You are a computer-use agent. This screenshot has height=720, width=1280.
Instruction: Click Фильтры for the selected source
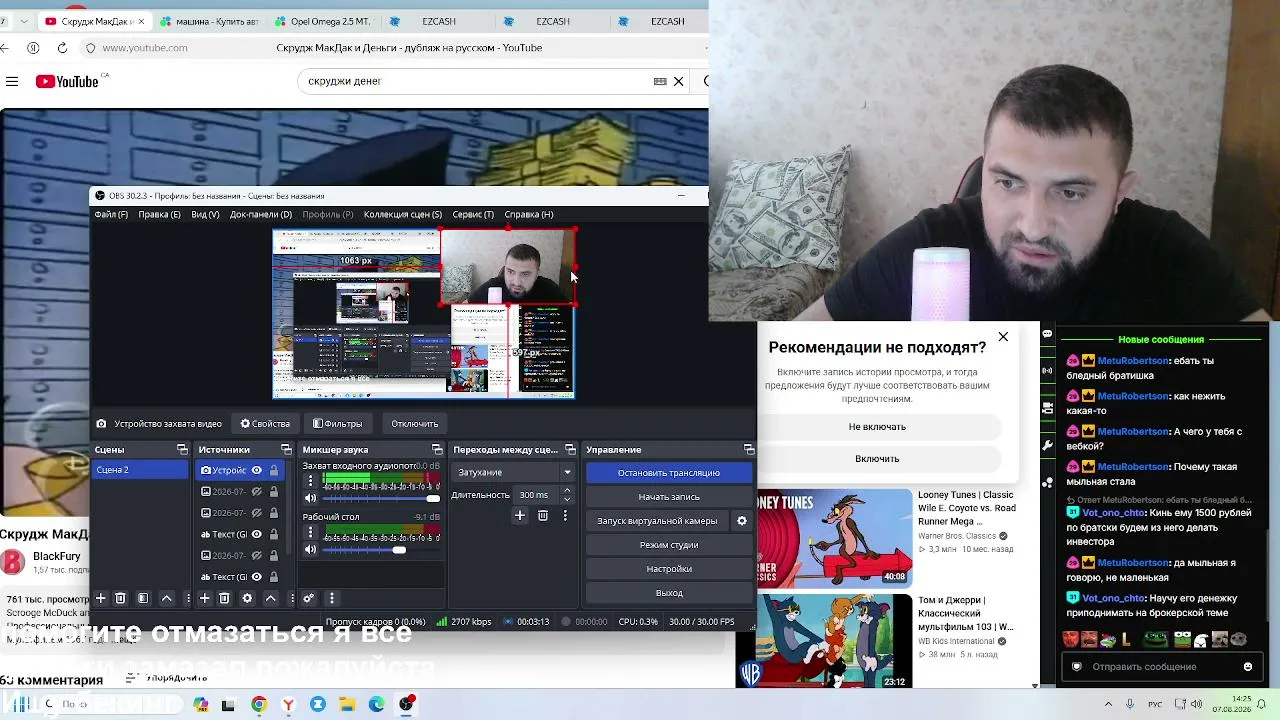[337, 424]
